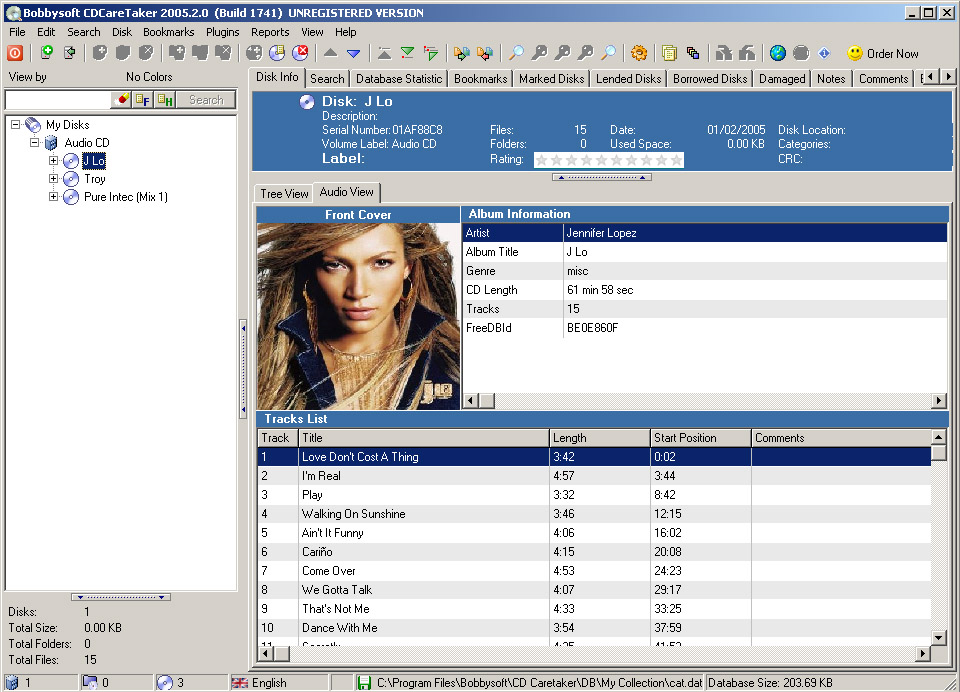
Task: Click the tree with green triangle icon
Action: click(x=430, y=53)
